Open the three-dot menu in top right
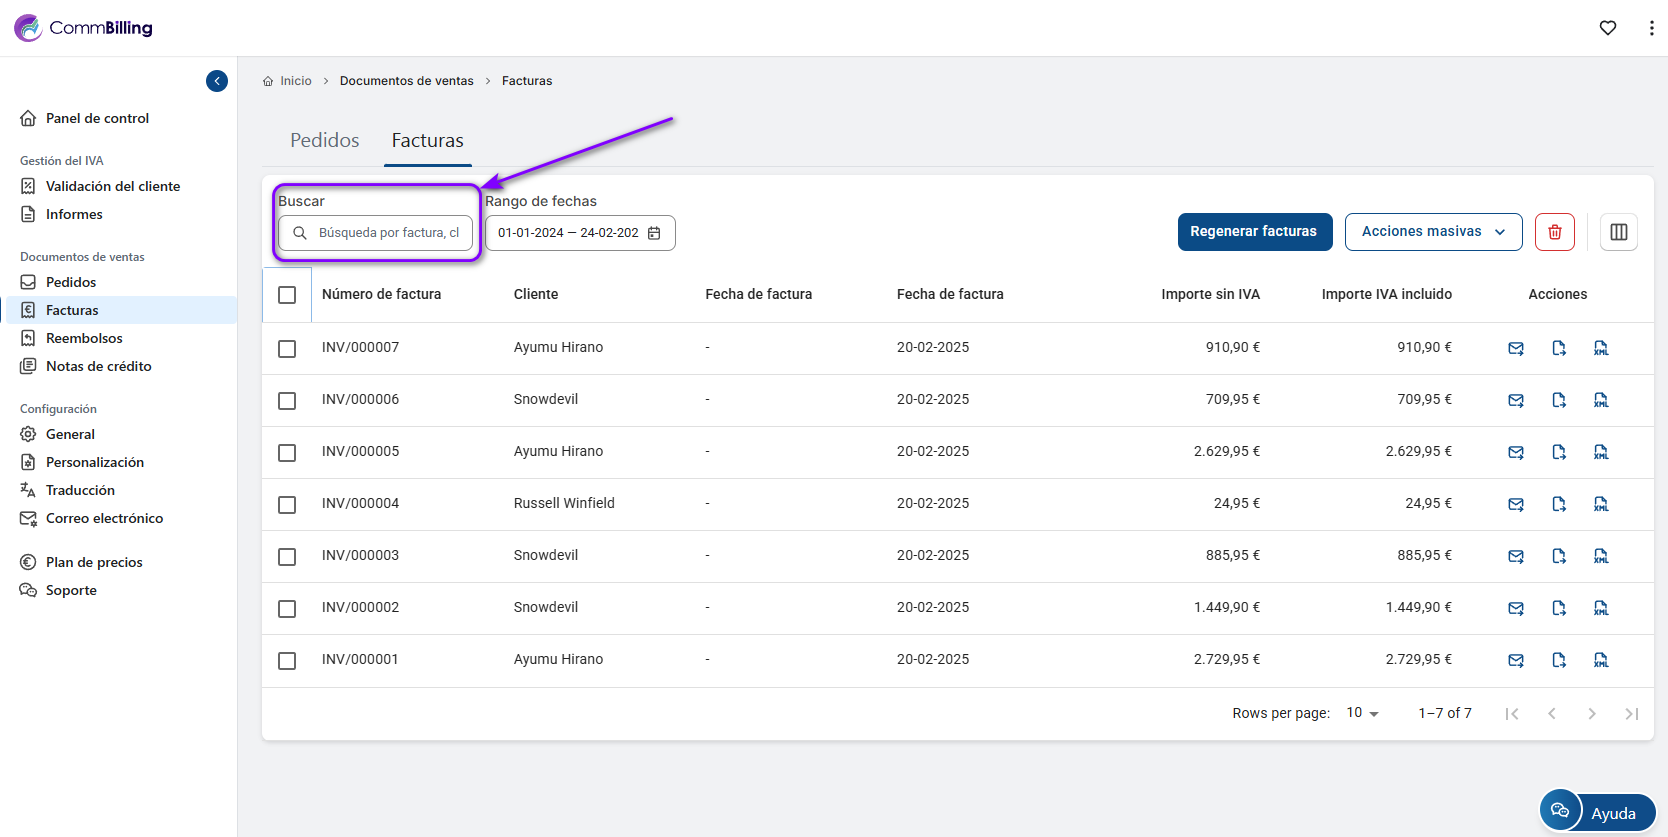This screenshot has height=837, width=1668. pos(1651,28)
